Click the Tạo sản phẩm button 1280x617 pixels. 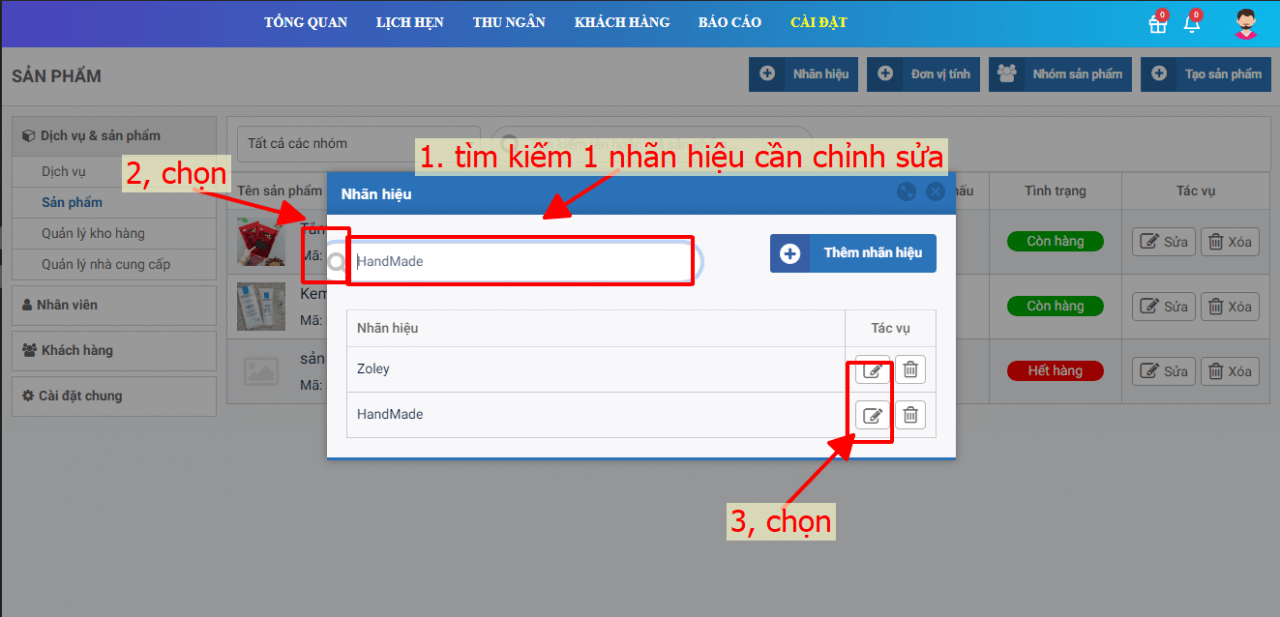tap(1205, 74)
